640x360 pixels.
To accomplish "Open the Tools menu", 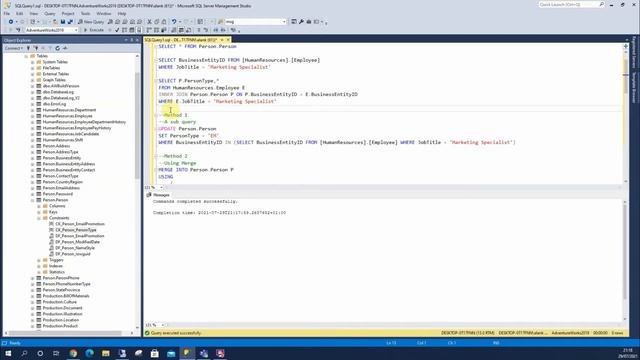I will point(85,13).
